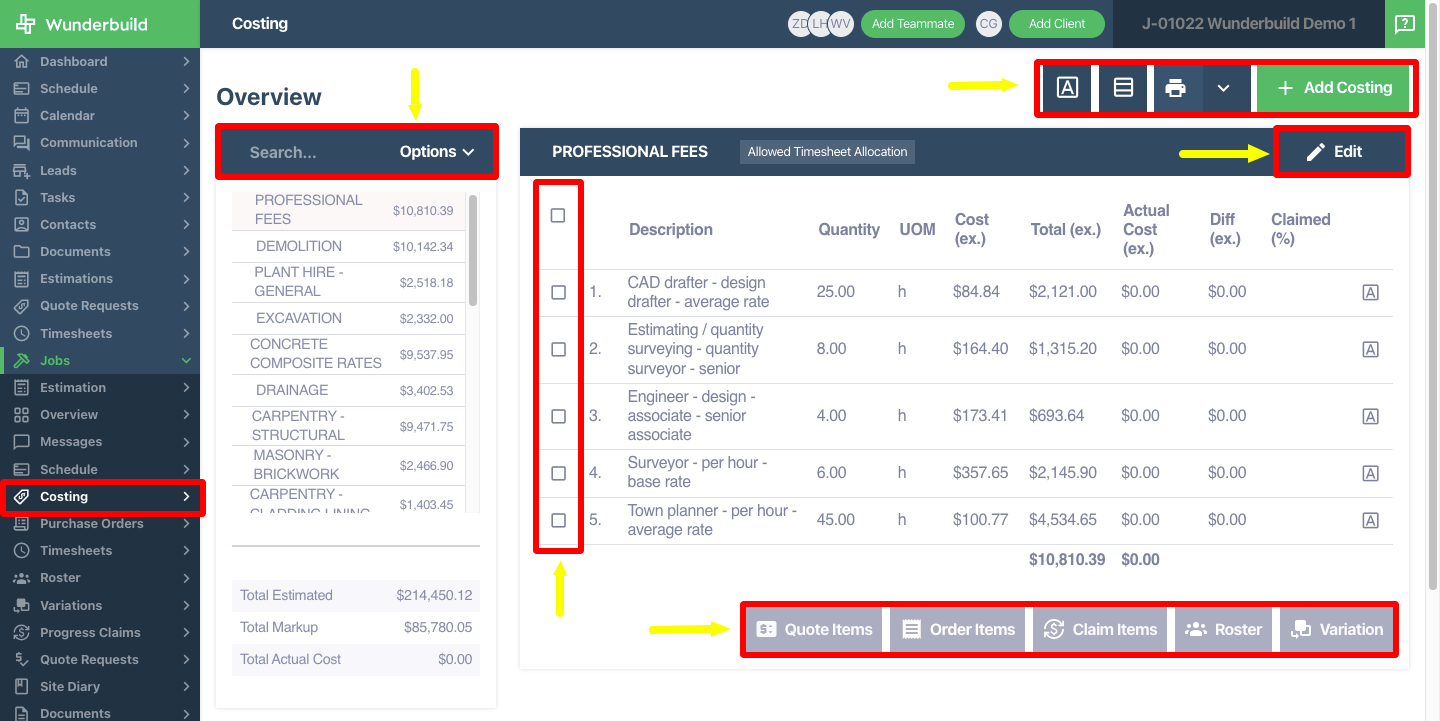Tick the checkbox for Town planner row
This screenshot has width=1440, height=721.
[x=558, y=520]
